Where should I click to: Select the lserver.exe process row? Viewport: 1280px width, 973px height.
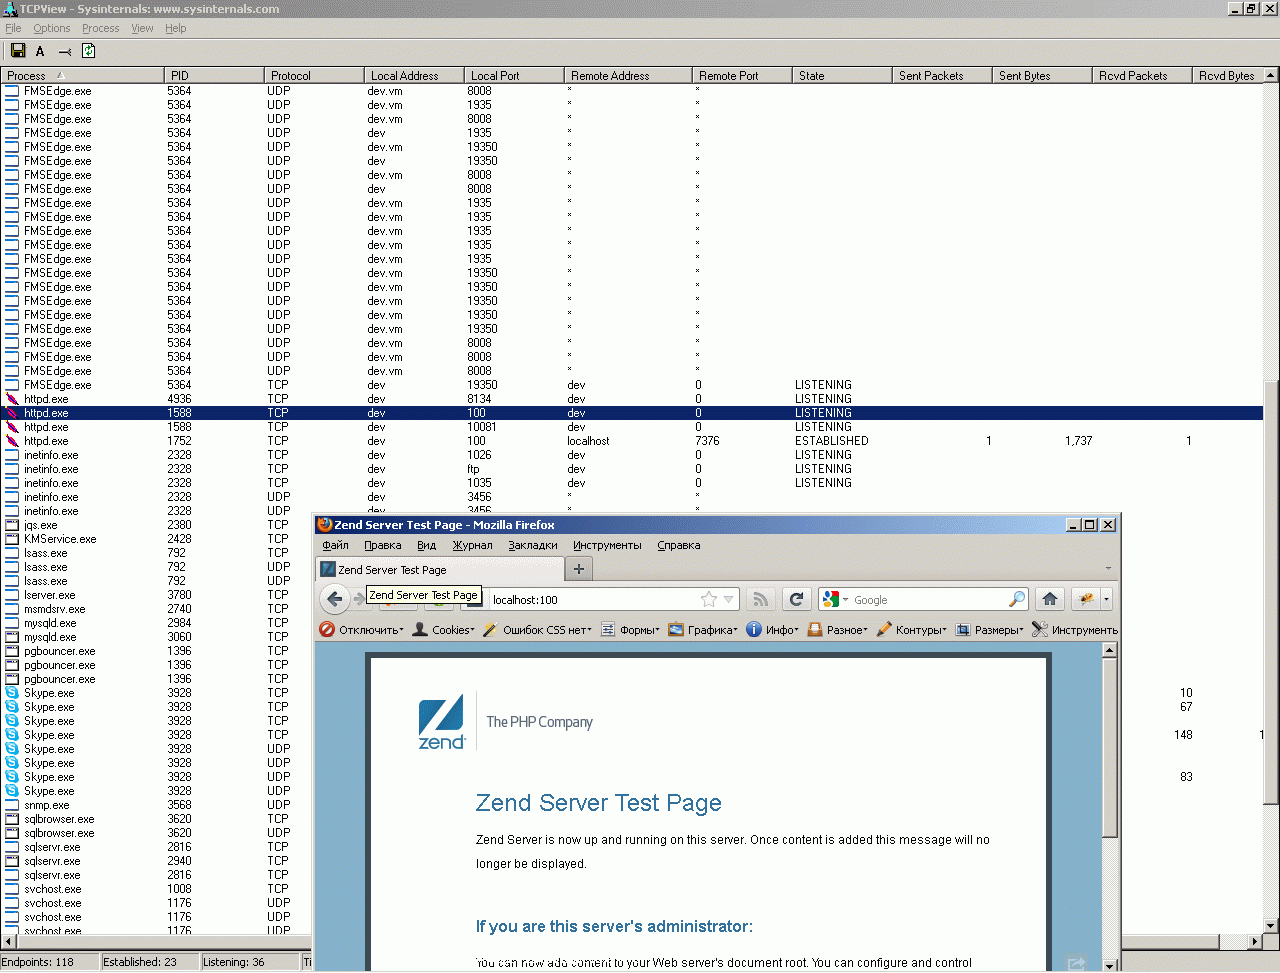[155, 595]
